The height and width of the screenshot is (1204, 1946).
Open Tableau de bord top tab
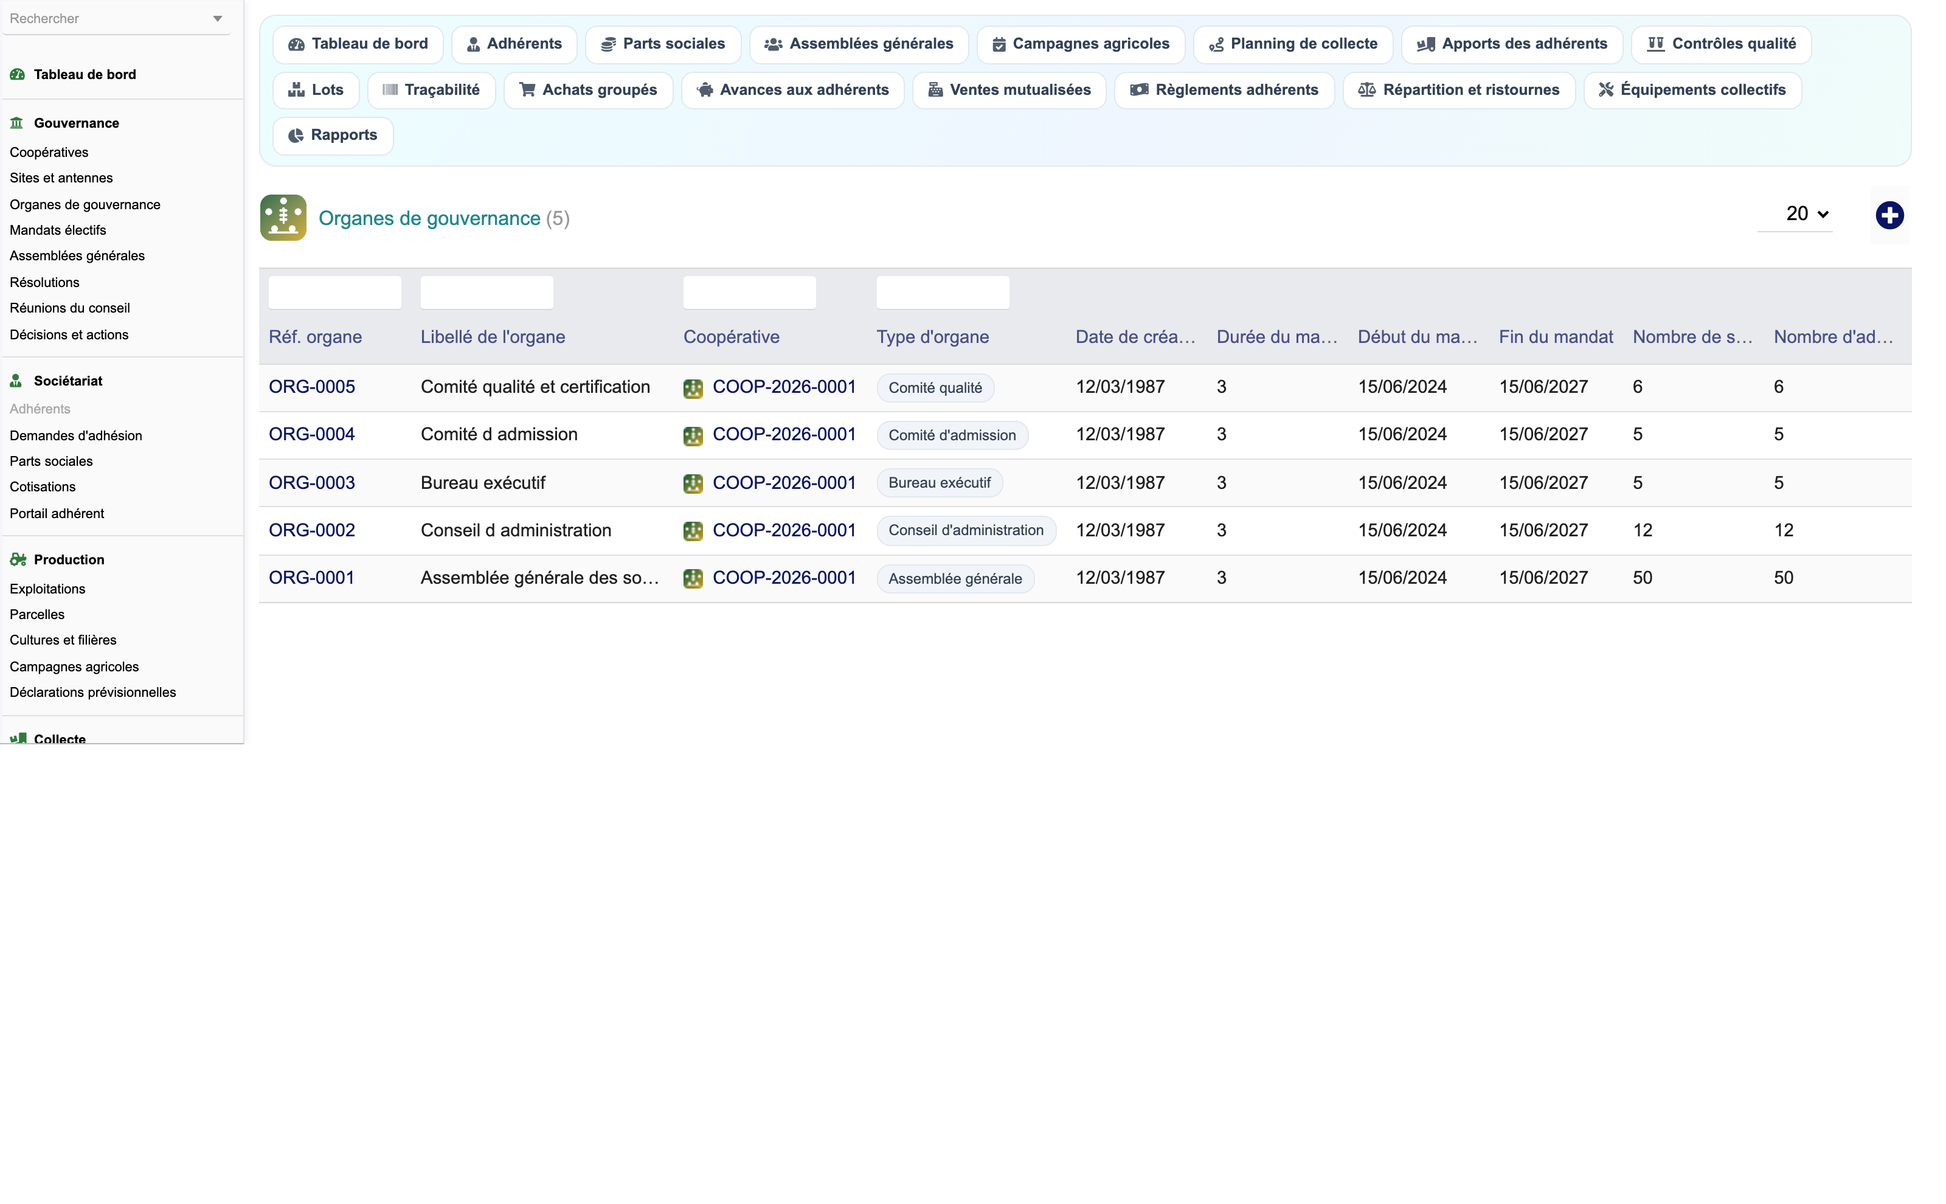pos(358,44)
